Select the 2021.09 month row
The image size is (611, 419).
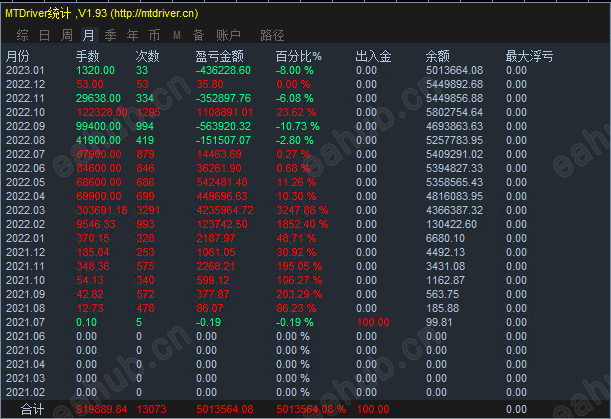point(306,294)
